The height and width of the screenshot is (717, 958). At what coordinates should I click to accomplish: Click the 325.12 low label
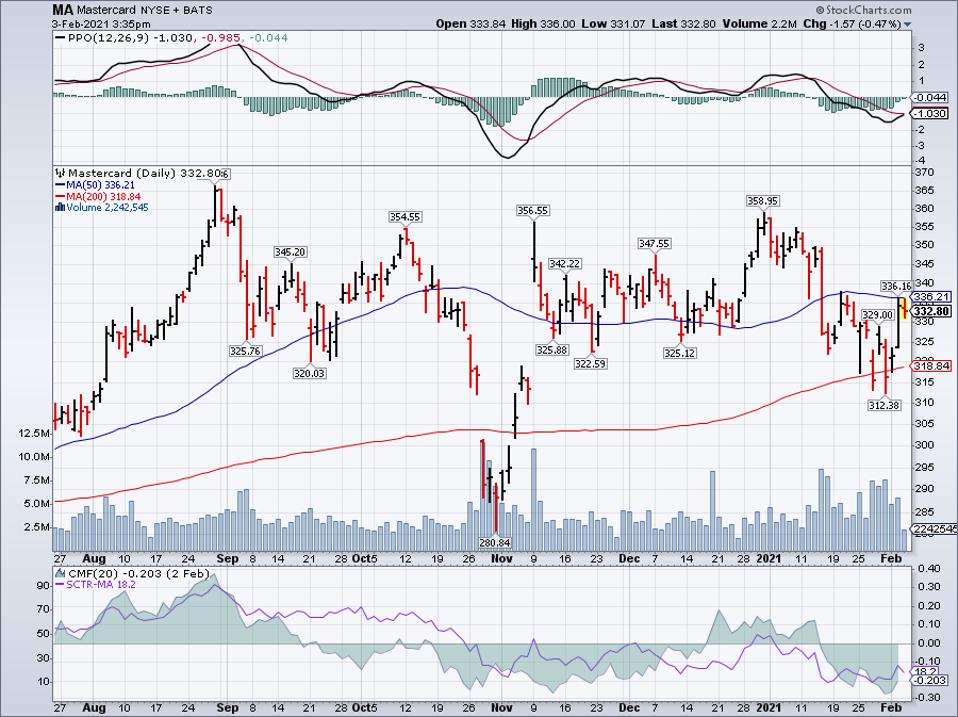pos(680,353)
